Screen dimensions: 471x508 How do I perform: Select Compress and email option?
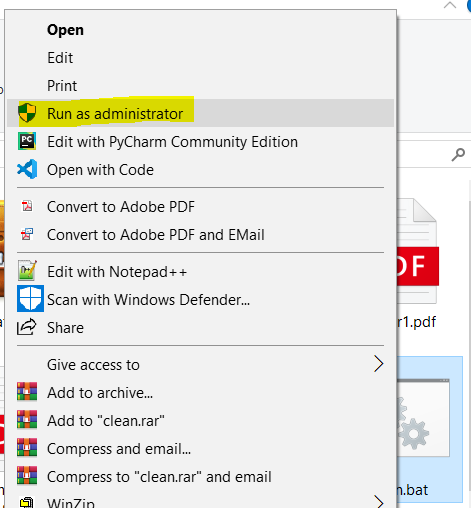[119, 449]
